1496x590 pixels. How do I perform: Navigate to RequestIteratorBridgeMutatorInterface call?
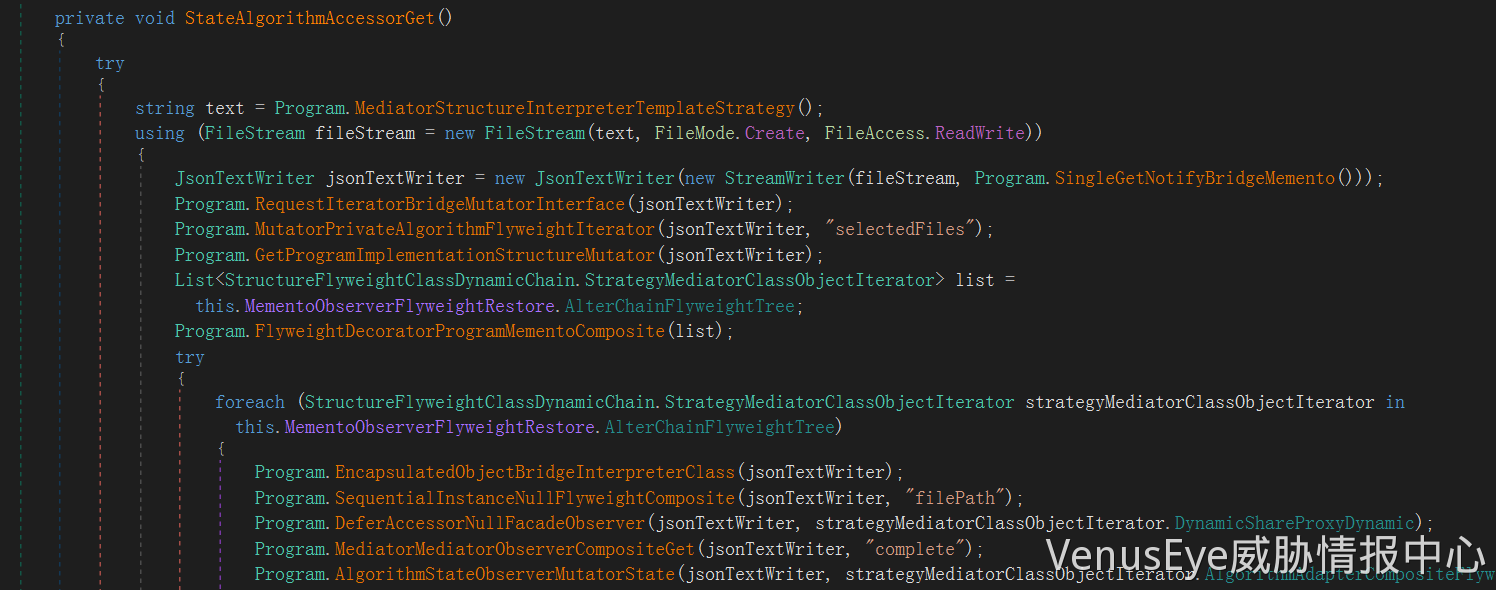point(440,204)
